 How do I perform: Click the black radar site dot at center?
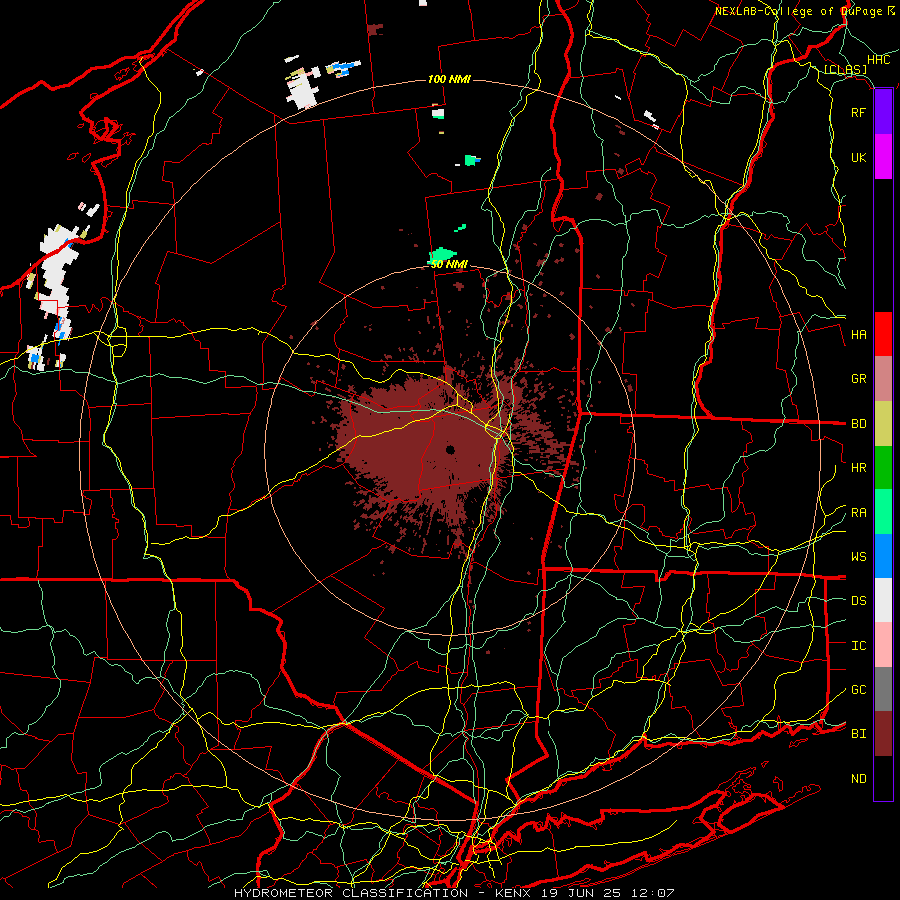[x=450, y=449]
